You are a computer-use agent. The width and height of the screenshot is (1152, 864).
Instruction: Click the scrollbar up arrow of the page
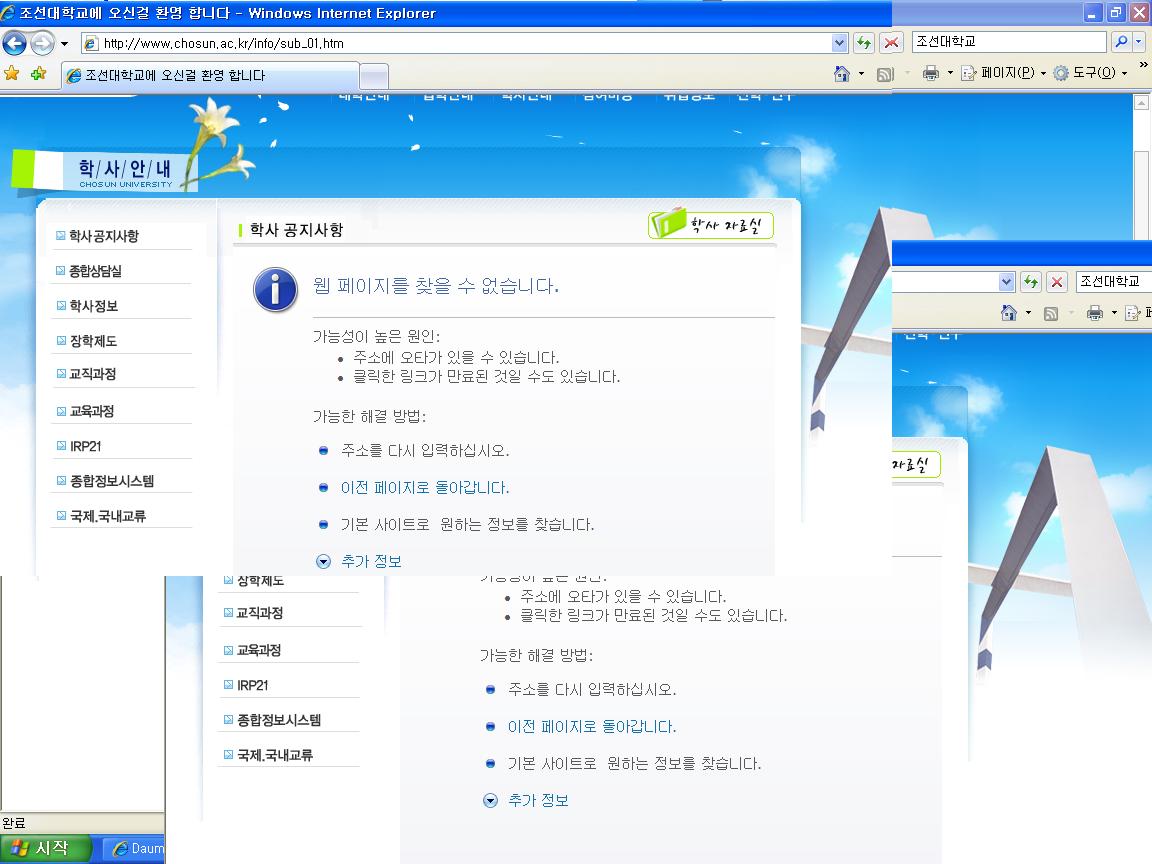click(x=1141, y=104)
